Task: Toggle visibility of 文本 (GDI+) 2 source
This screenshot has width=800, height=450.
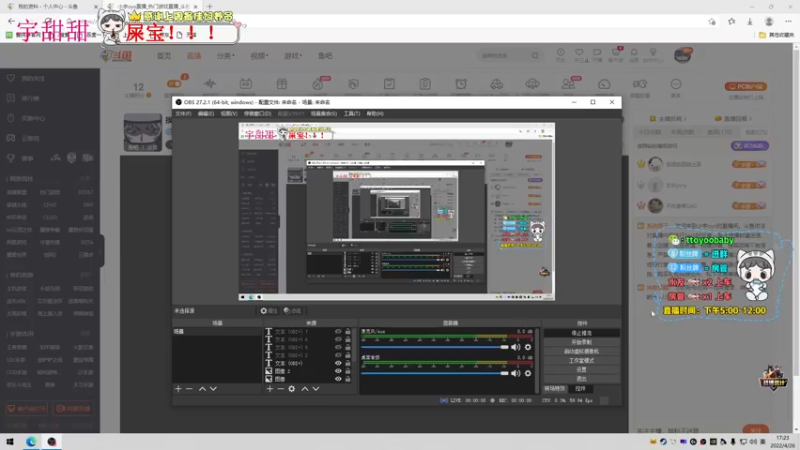Action: click(x=338, y=355)
